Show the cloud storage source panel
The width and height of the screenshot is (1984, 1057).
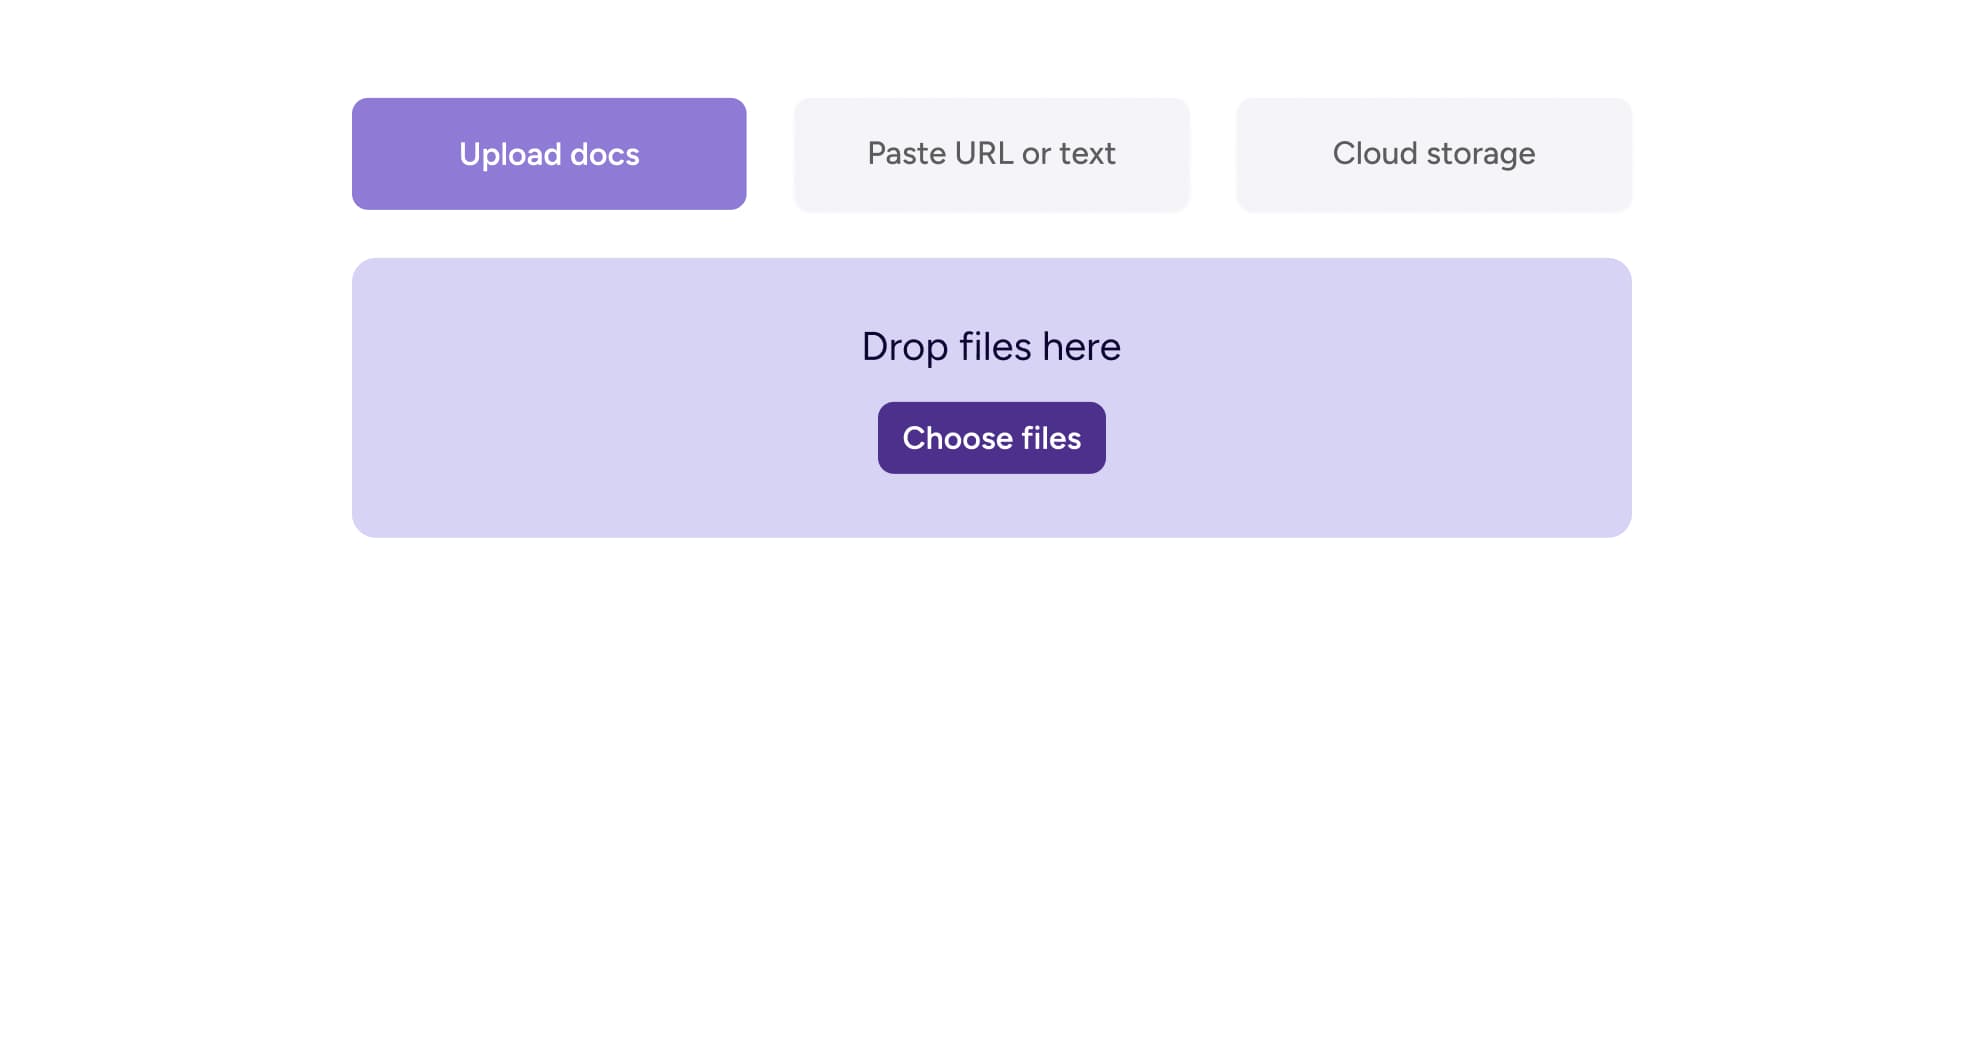[1433, 154]
